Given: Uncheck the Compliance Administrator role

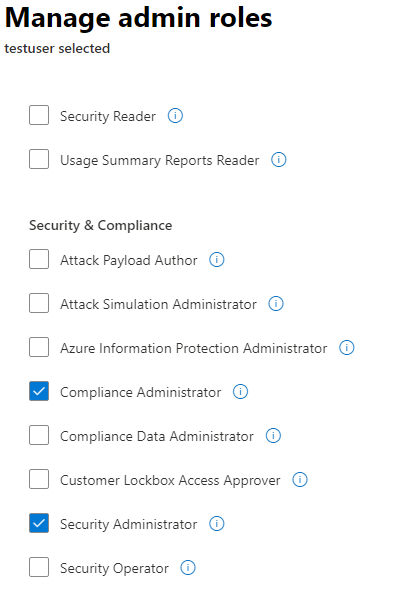Looking at the screenshot, I should pos(39,391).
